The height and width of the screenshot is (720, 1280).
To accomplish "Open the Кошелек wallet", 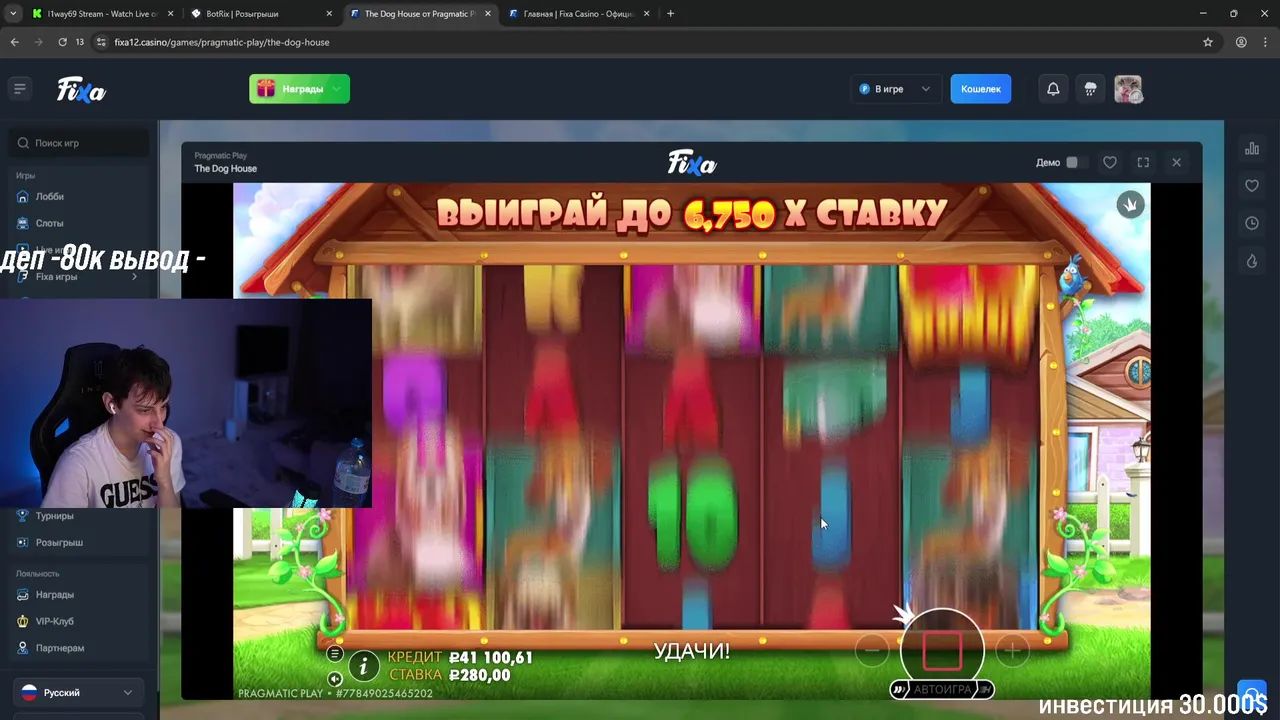I will click(980, 89).
